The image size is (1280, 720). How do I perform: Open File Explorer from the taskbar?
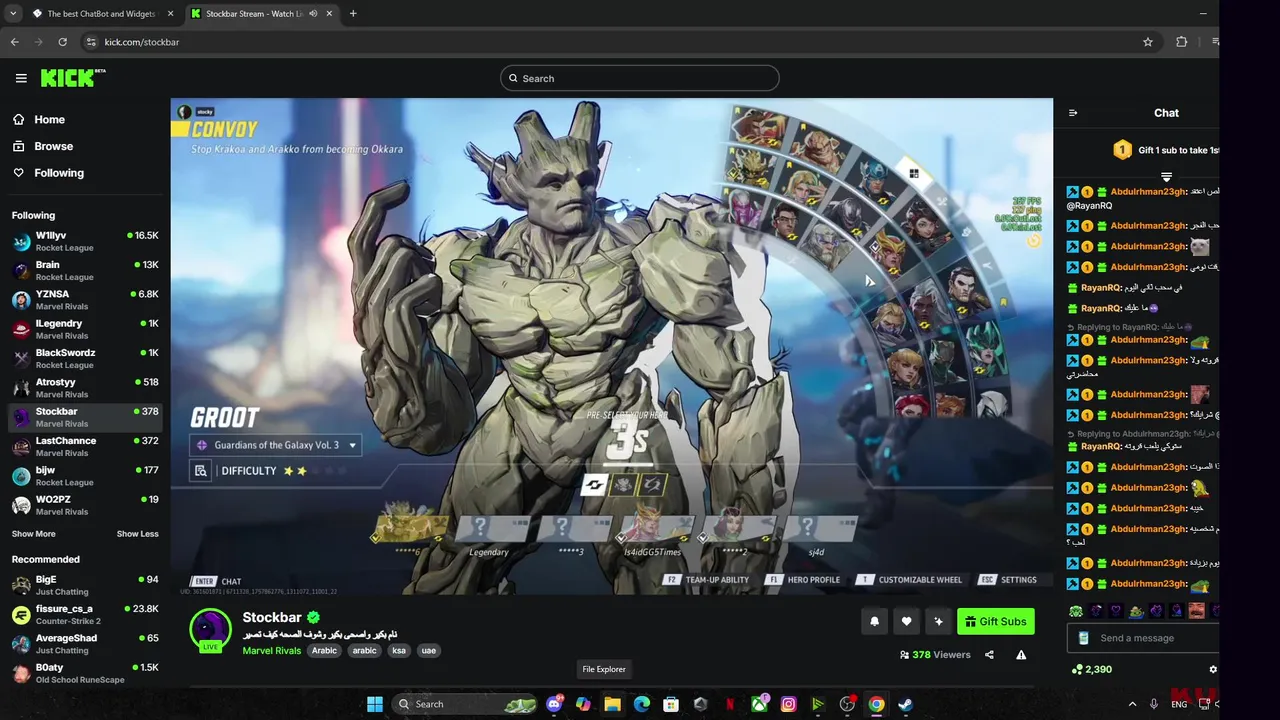pyautogui.click(x=612, y=704)
